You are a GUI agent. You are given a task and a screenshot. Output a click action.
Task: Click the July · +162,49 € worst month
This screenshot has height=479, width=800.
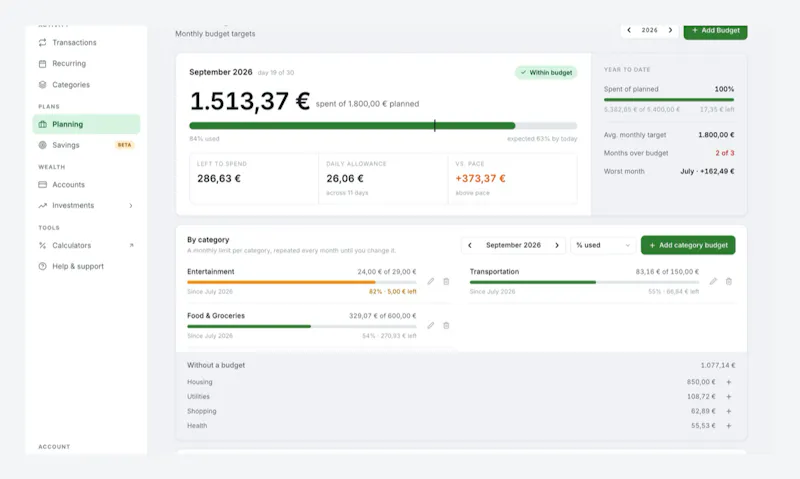coord(707,171)
